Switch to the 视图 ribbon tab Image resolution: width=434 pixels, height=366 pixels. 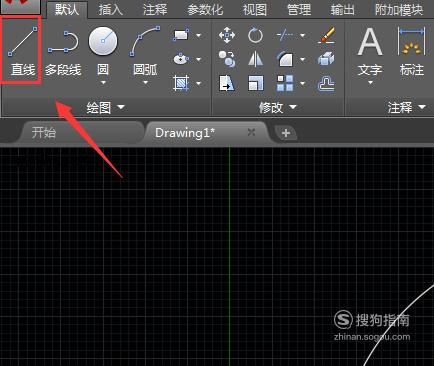pos(255,10)
